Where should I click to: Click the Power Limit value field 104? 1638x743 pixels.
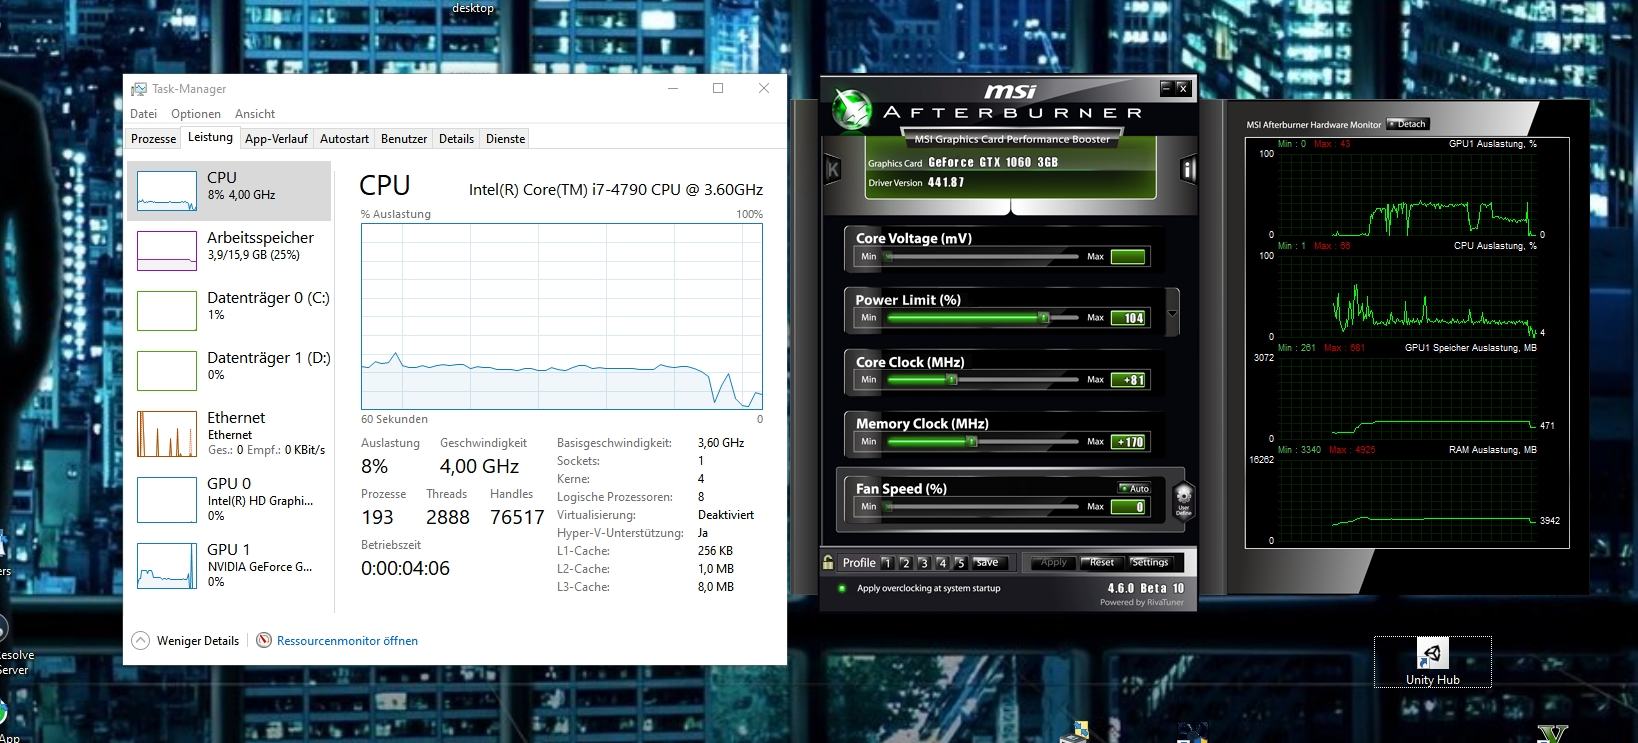(x=1128, y=318)
